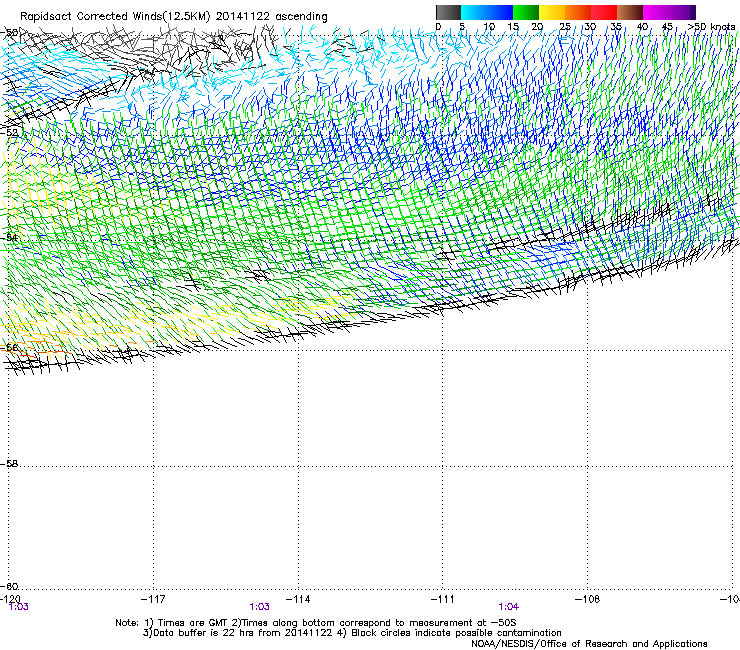Click the longitude label '-114'
This screenshot has height=650, width=740.
click(298, 599)
